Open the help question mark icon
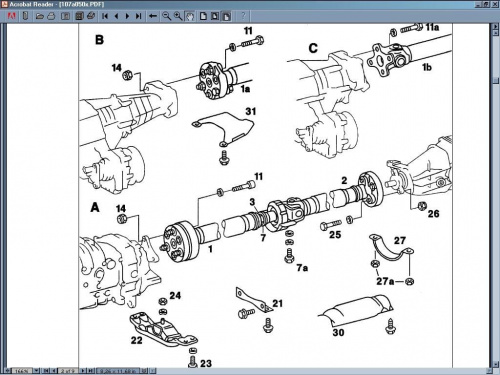500x375 pixels. pos(243,16)
